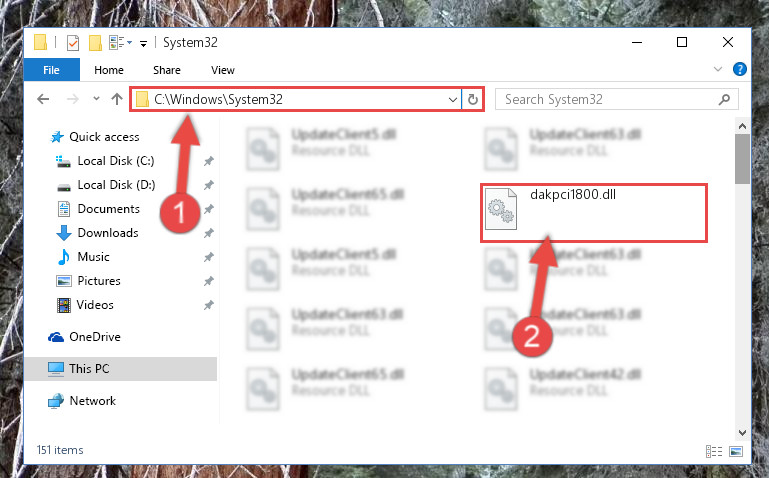This screenshot has width=769, height=478.
Task: Open the View ribbon tab
Action: 223,70
